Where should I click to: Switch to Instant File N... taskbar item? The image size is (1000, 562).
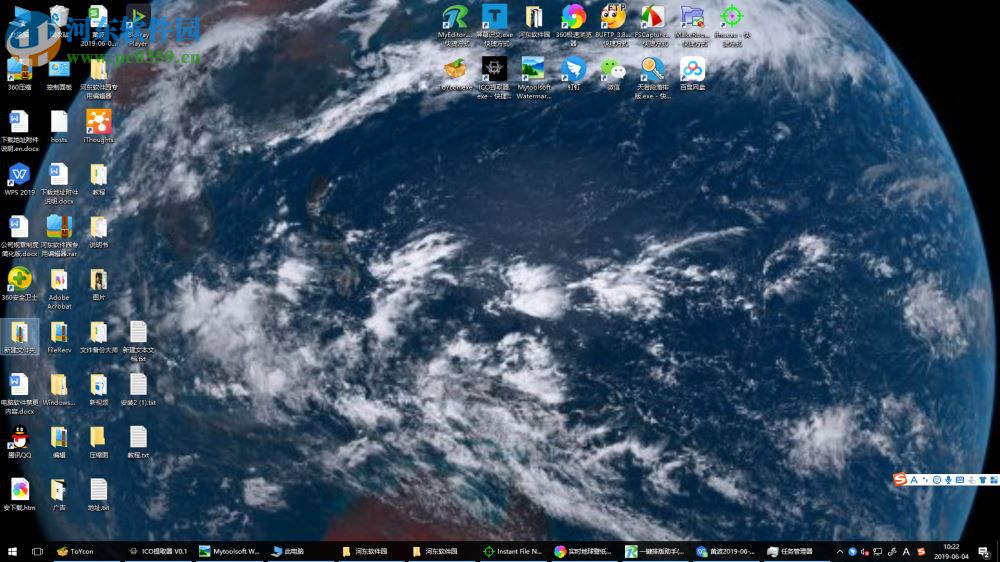[x=513, y=552]
